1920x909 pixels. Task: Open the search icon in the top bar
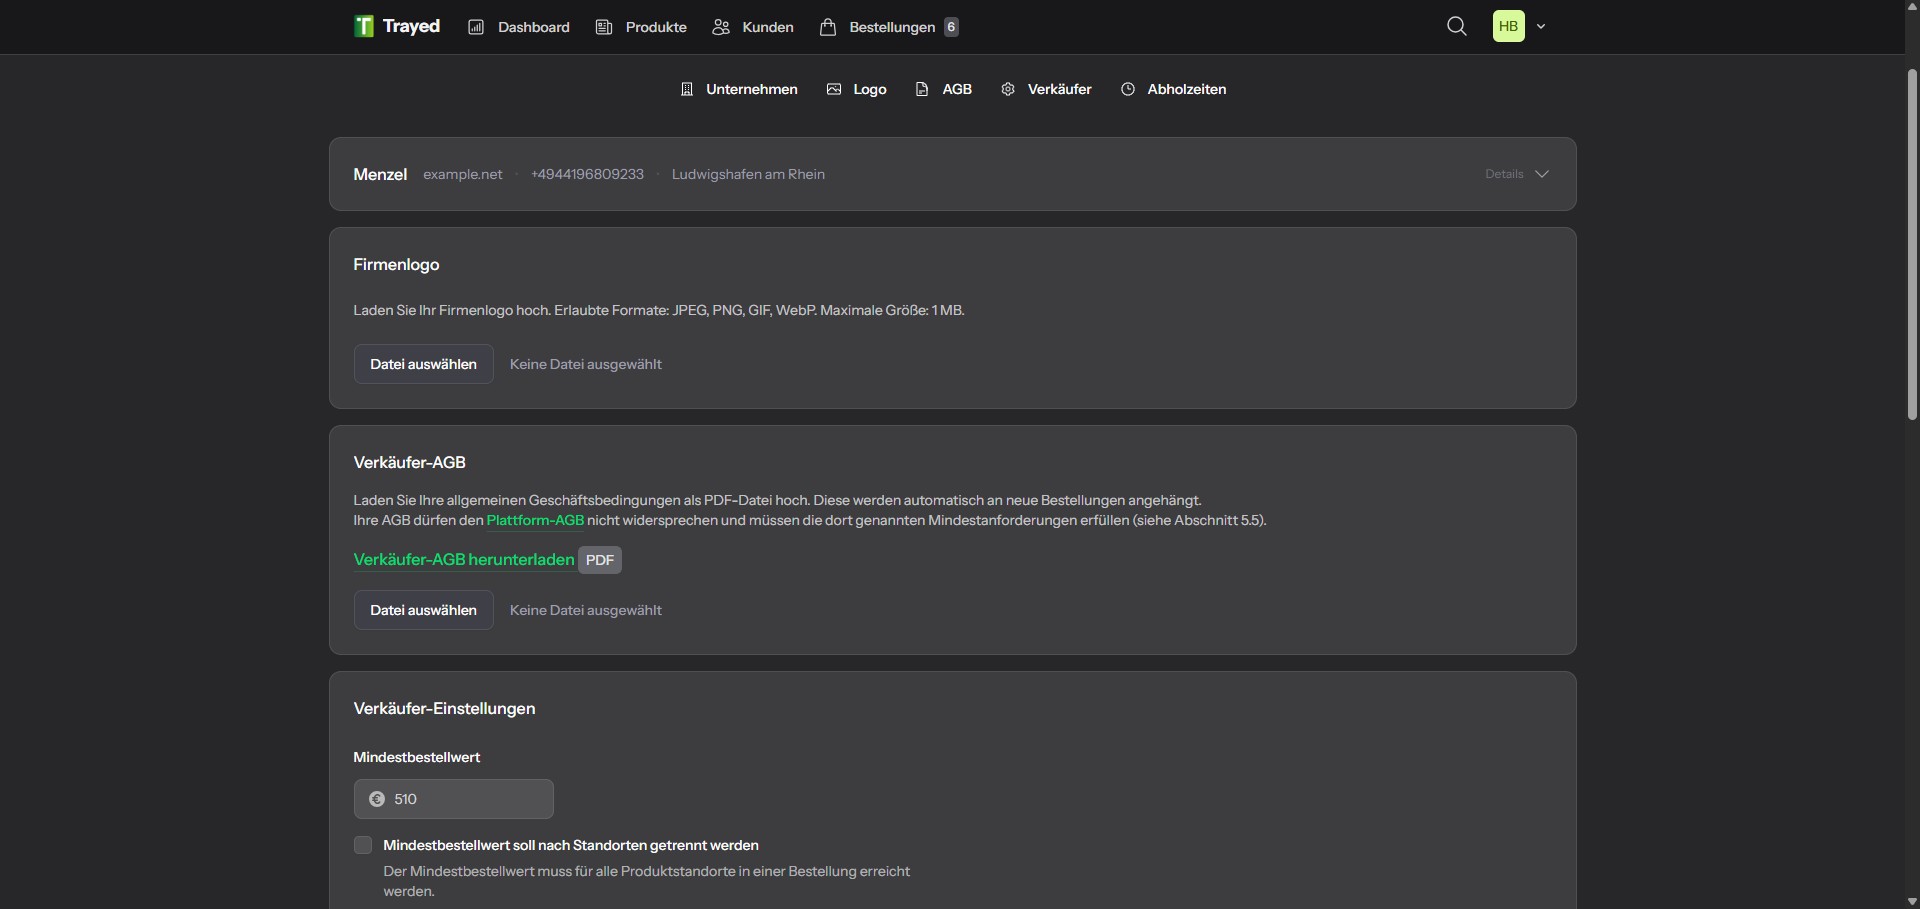(x=1456, y=26)
